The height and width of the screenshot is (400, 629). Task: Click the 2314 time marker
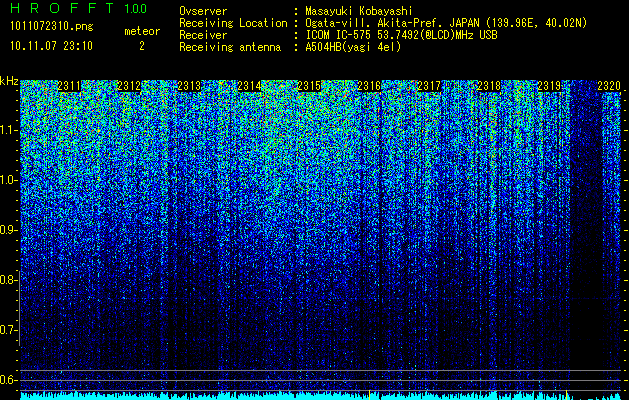click(x=249, y=86)
